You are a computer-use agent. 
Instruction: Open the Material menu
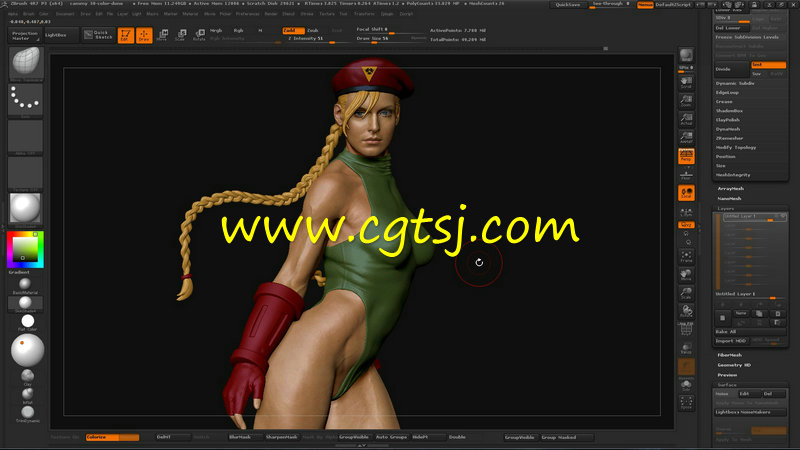190,14
